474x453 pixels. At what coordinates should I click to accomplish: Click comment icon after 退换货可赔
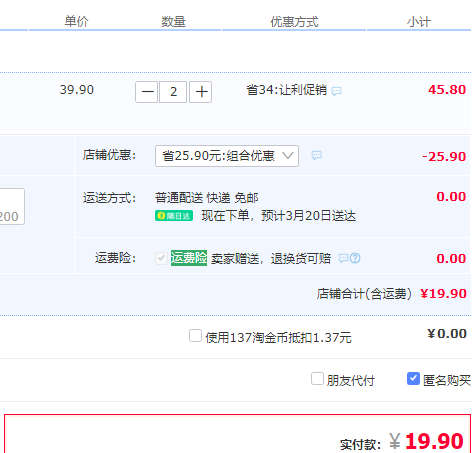click(343, 258)
